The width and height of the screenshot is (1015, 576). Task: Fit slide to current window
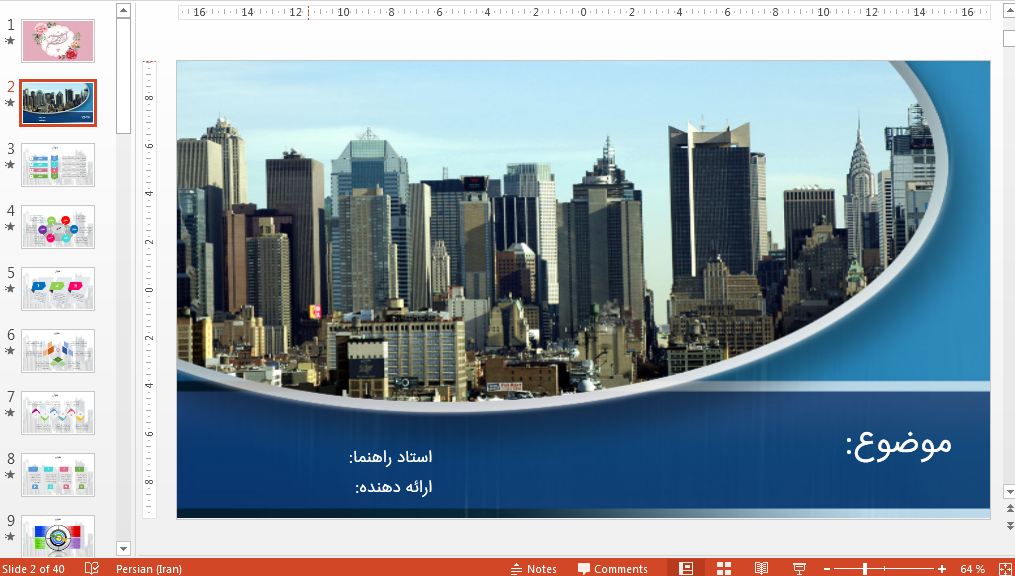tap(1004, 568)
